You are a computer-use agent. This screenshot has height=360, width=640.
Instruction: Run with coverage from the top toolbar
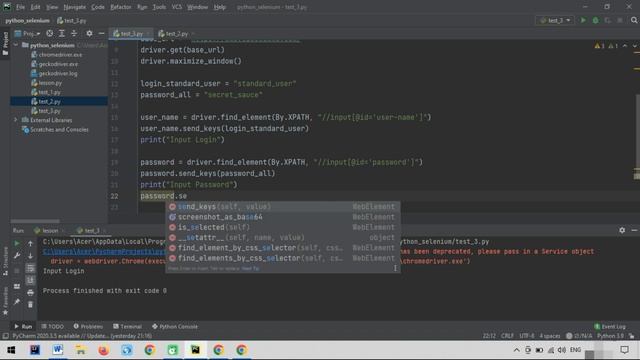[608, 20]
